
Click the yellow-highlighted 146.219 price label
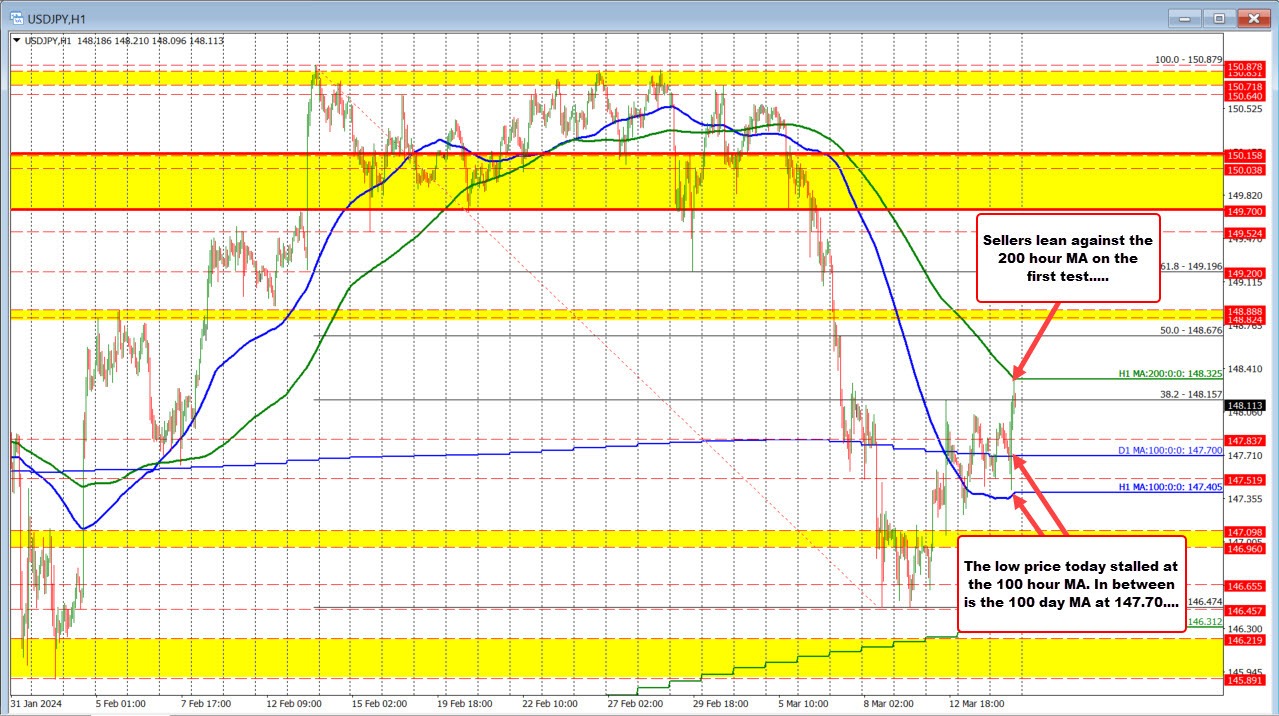(x=1246, y=640)
